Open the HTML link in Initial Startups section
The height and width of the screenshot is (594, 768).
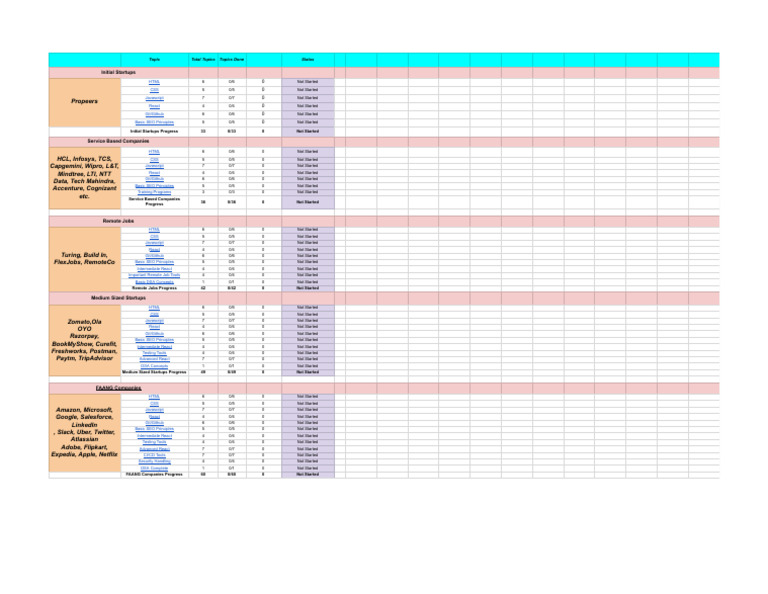point(154,82)
